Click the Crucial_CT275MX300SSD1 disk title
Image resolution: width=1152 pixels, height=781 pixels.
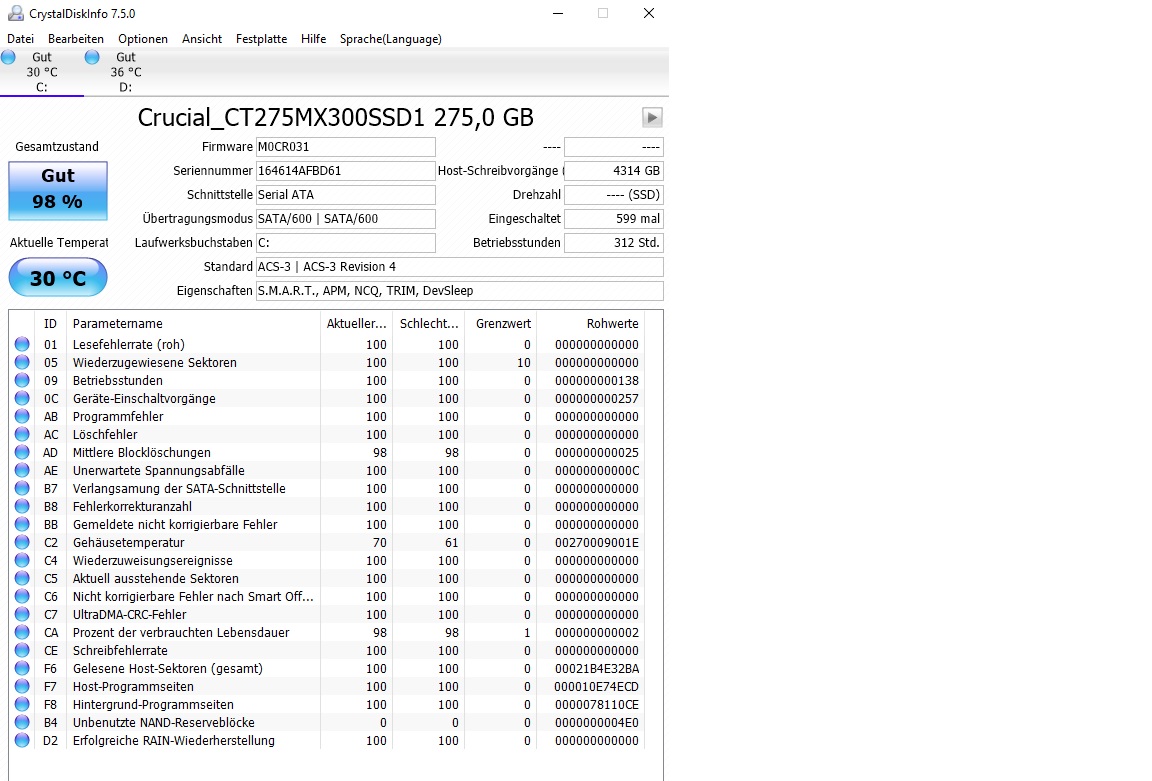[x=336, y=118]
